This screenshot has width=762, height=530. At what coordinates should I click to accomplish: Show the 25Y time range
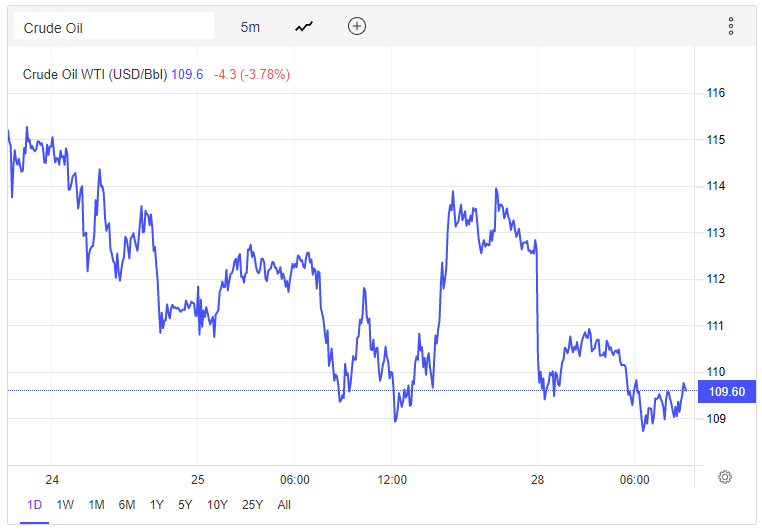(x=252, y=505)
